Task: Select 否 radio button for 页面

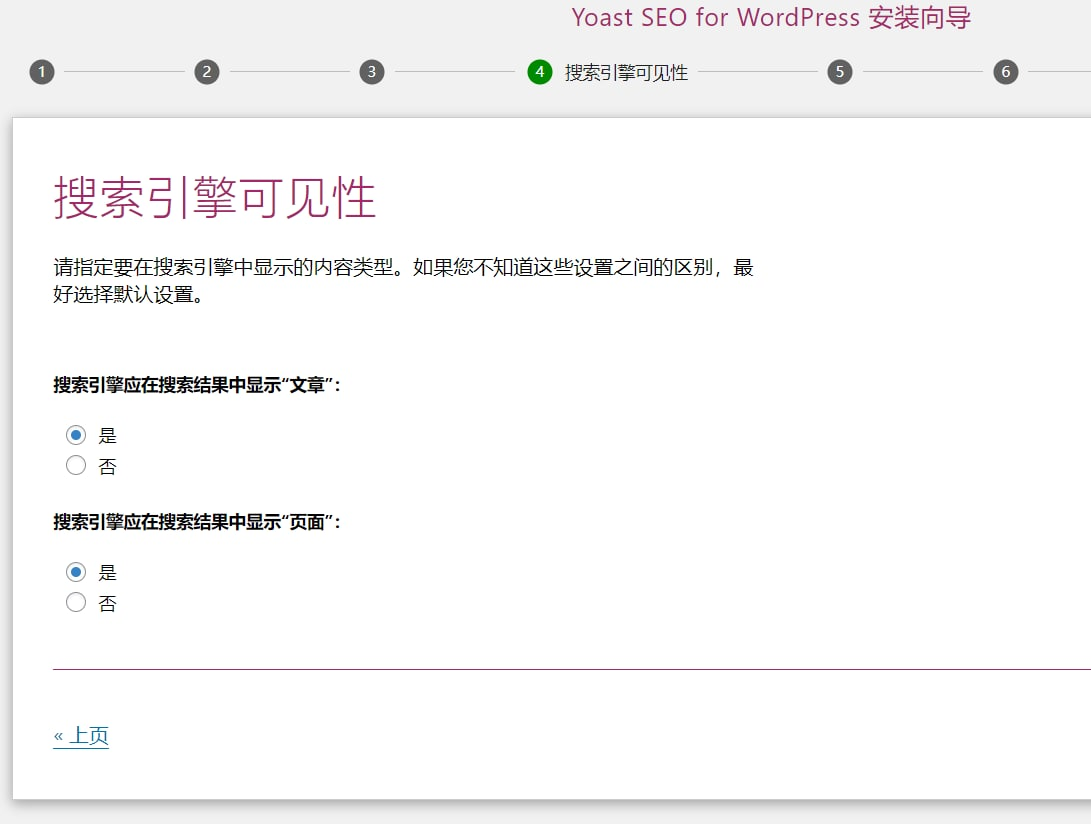Action: [x=76, y=602]
